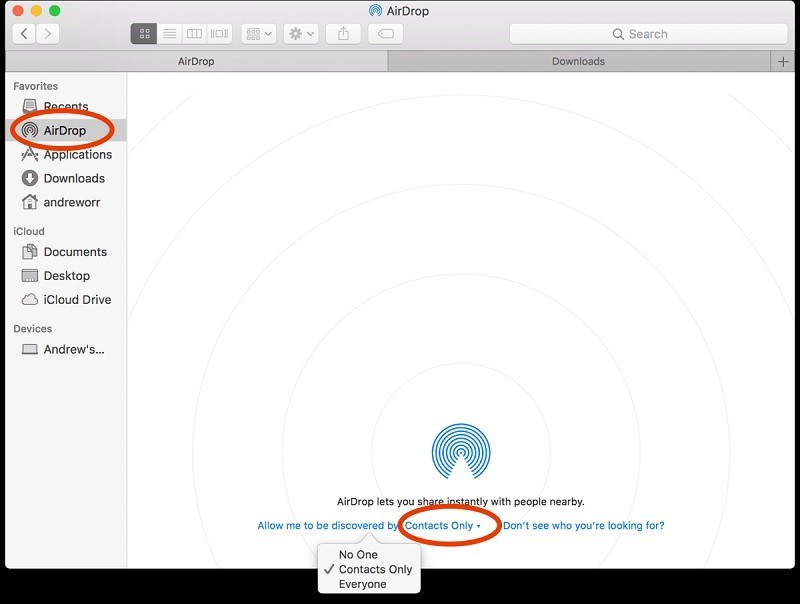Screen dimensions: 800x604
Task: Open a new Finder tab
Action: (784, 61)
